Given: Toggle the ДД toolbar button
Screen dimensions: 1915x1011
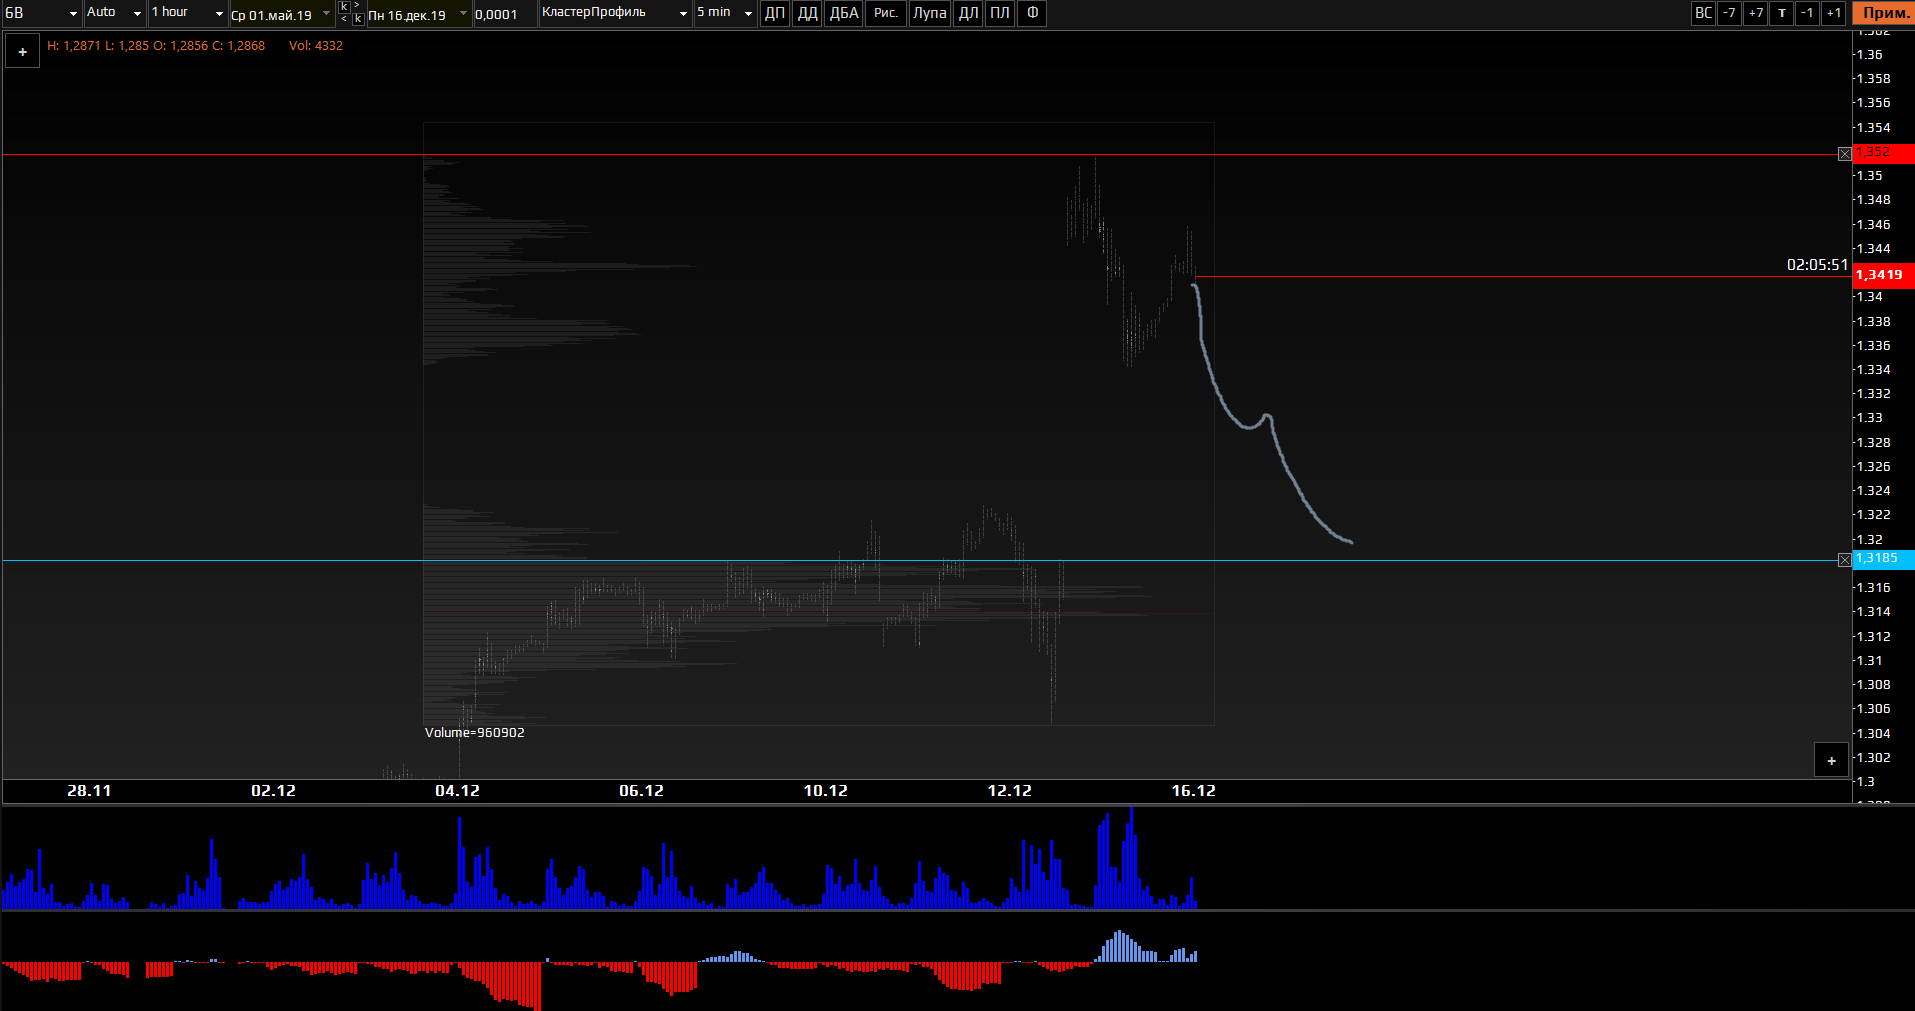Looking at the screenshot, I should [807, 13].
